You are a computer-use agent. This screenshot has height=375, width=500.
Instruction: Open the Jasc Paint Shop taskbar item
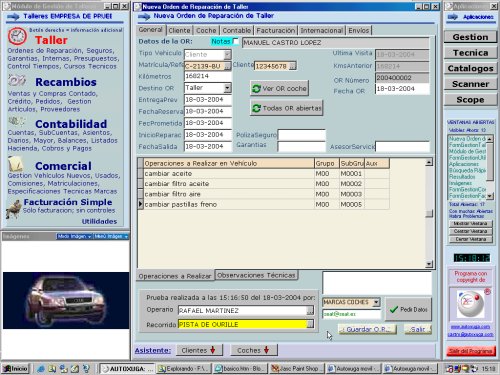[296, 368]
